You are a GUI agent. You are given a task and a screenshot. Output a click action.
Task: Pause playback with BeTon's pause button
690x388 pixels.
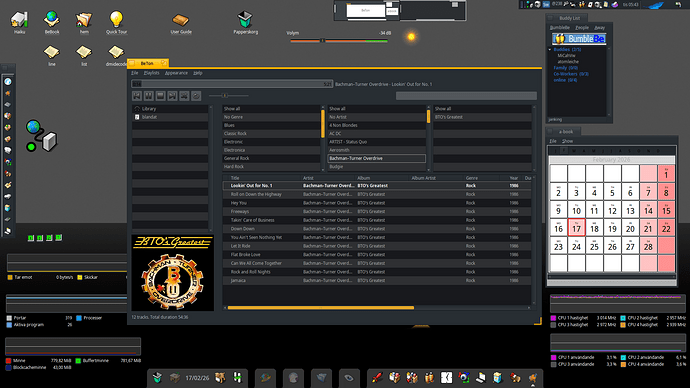click(149, 95)
